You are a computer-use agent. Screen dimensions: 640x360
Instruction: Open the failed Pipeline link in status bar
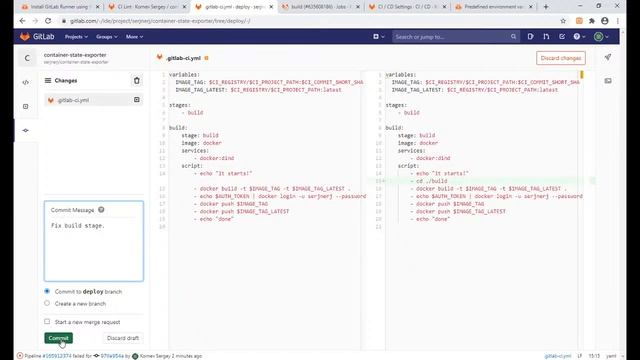click(x=57, y=356)
